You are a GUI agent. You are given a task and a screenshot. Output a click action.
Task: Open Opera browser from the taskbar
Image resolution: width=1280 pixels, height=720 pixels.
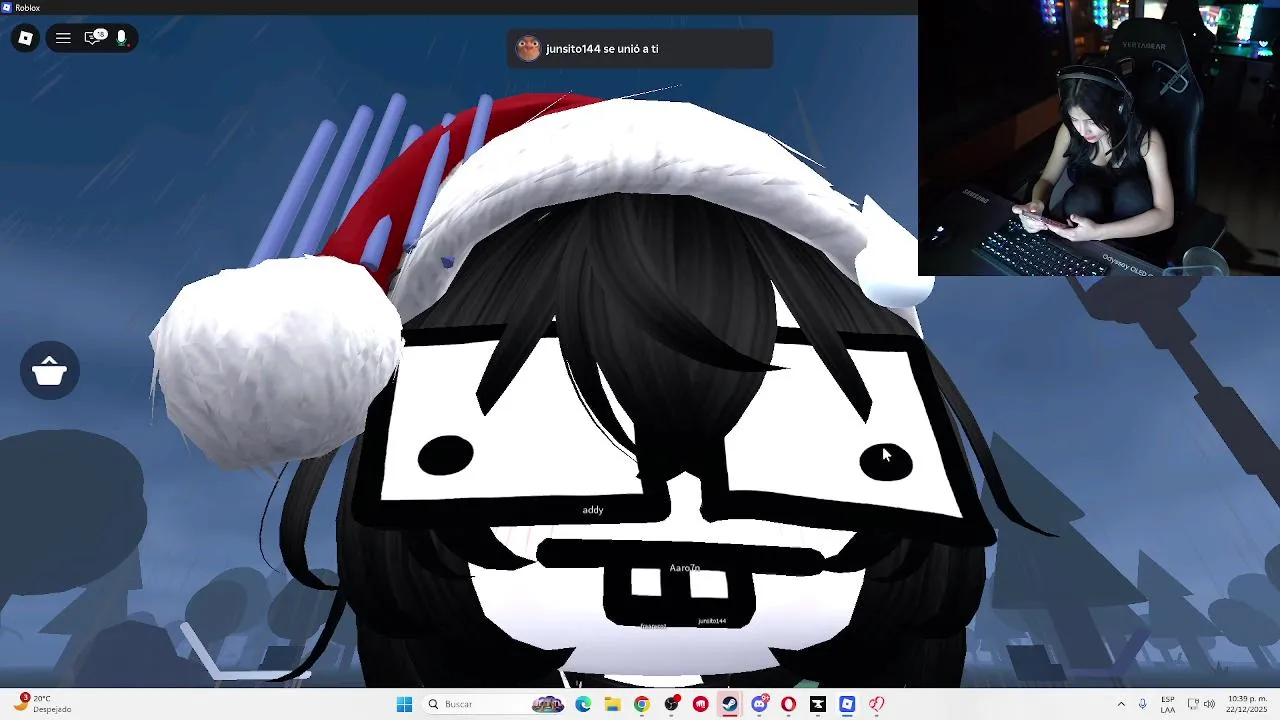coord(788,704)
